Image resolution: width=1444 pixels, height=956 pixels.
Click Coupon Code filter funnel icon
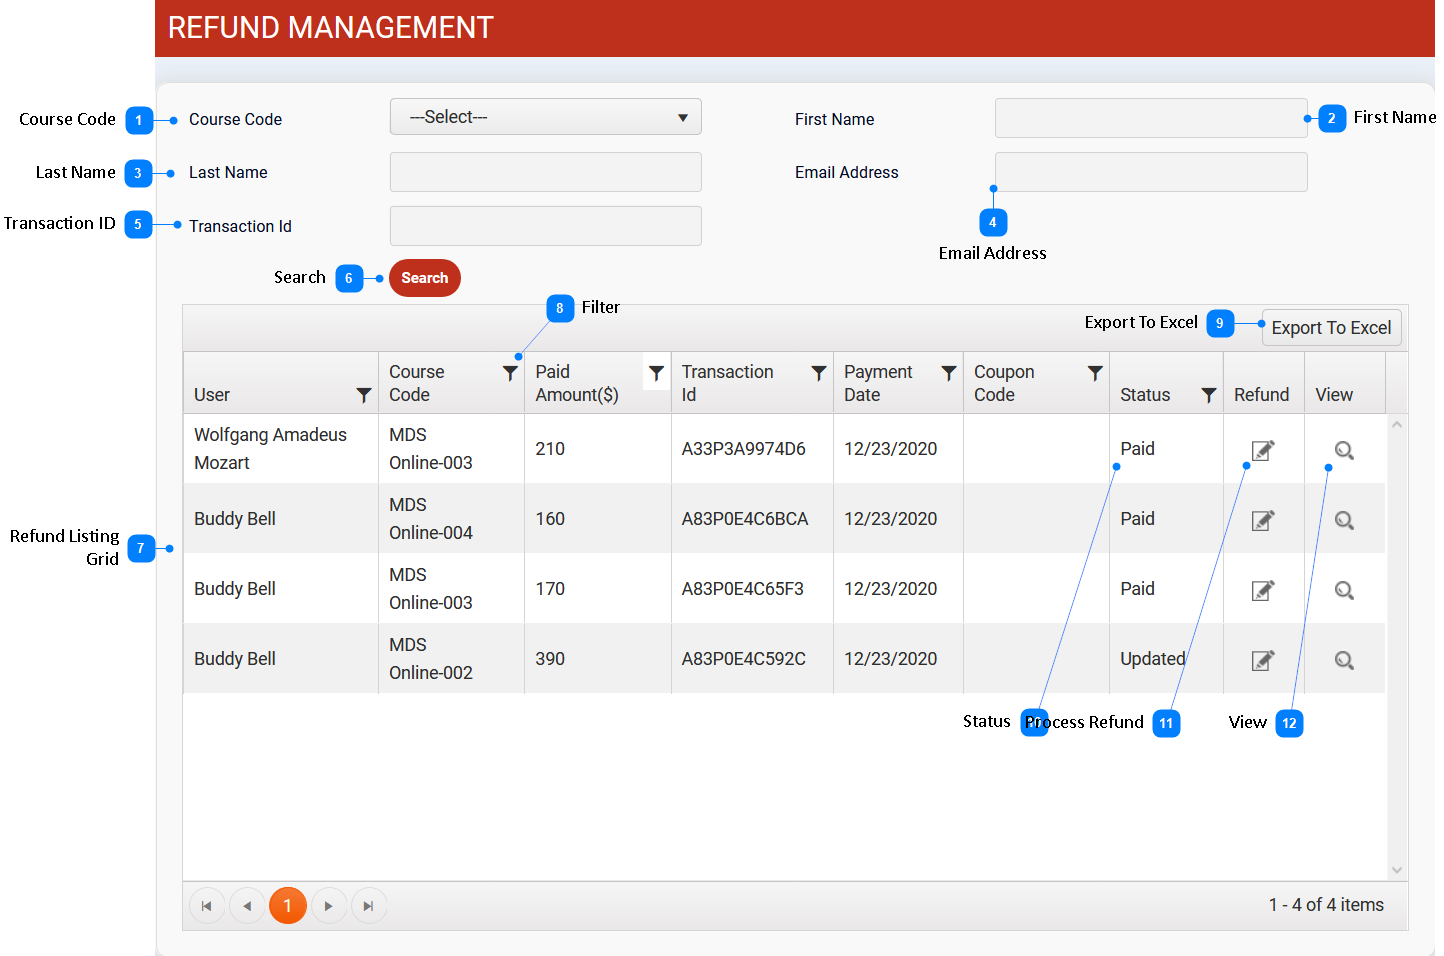click(x=1095, y=373)
